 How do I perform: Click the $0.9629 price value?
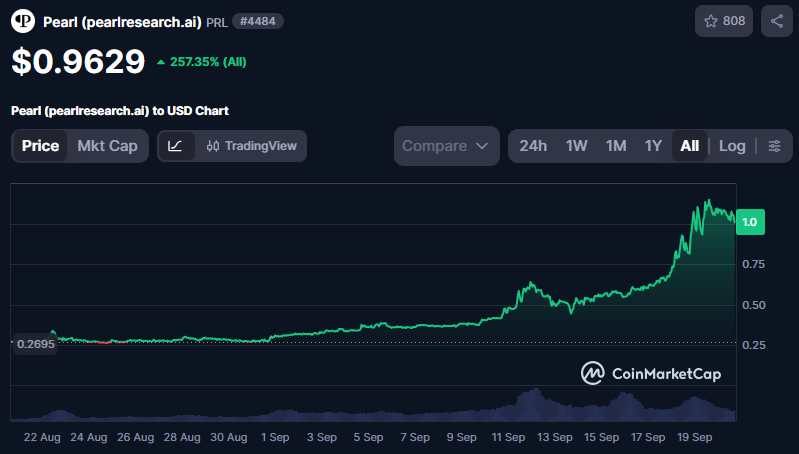point(78,62)
